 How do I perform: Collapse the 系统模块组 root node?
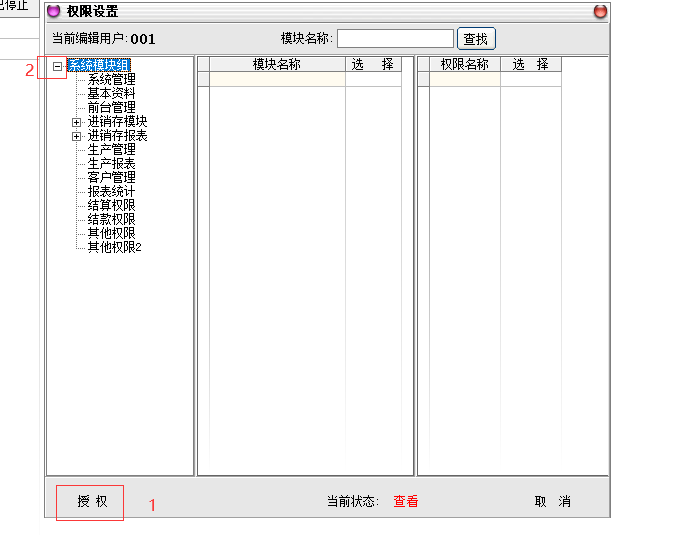tap(58, 66)
